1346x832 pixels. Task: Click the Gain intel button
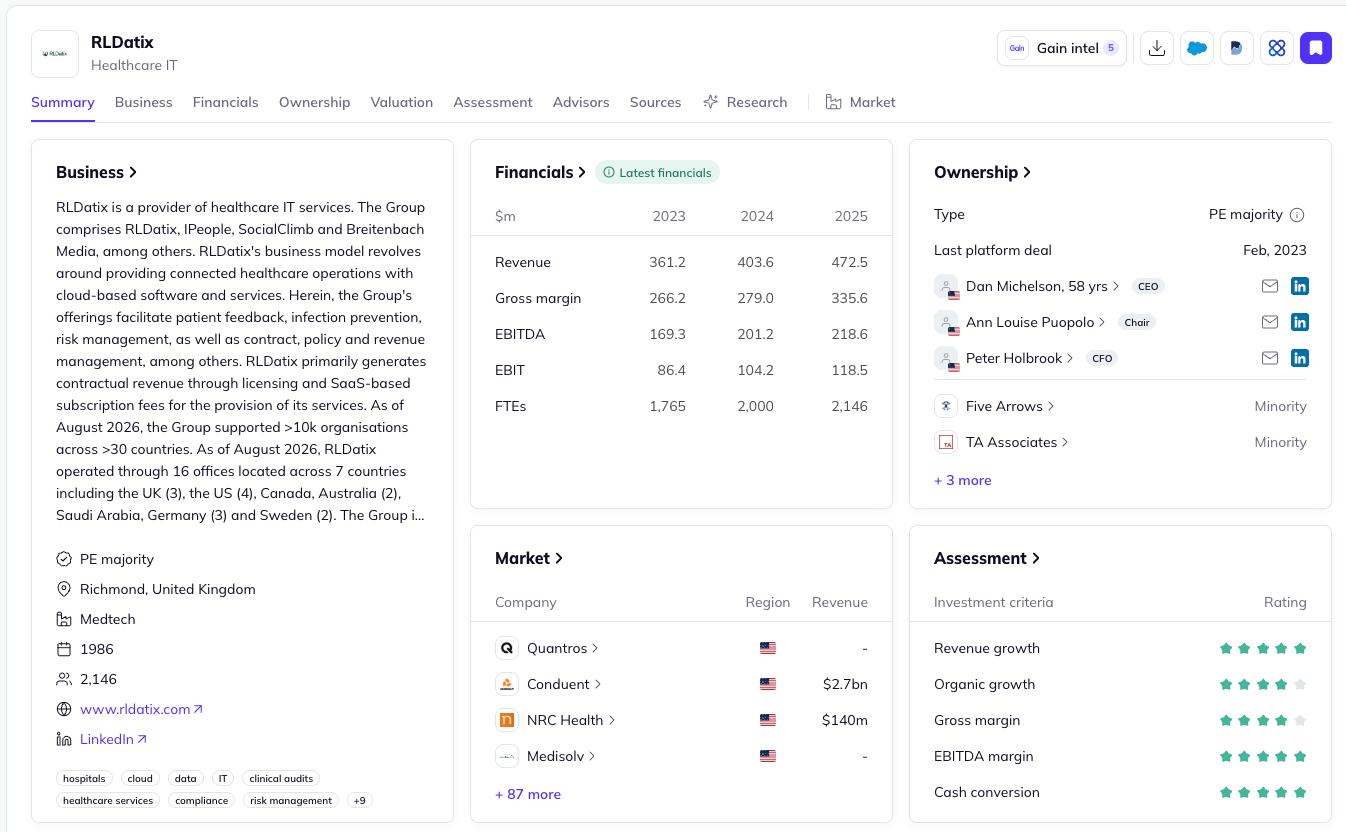(1062, 48)
